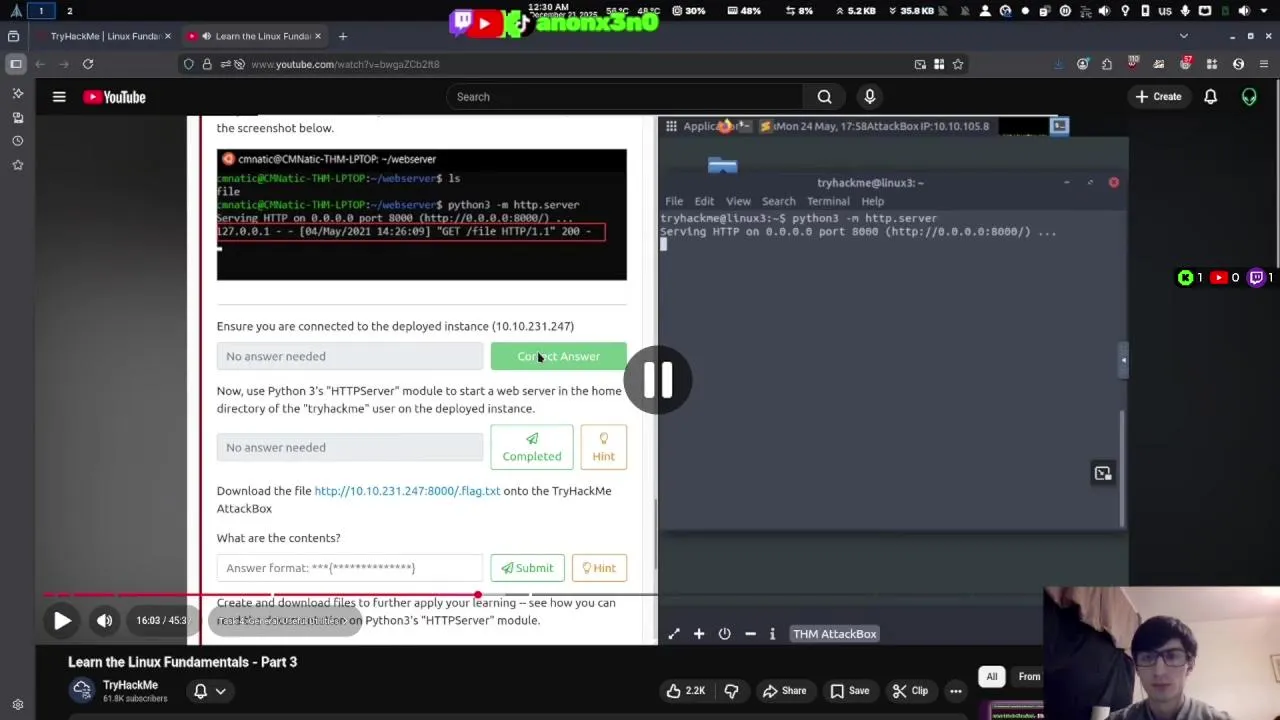Go to YouTube home via logo
1280x720 pixels.
[114, 97]
